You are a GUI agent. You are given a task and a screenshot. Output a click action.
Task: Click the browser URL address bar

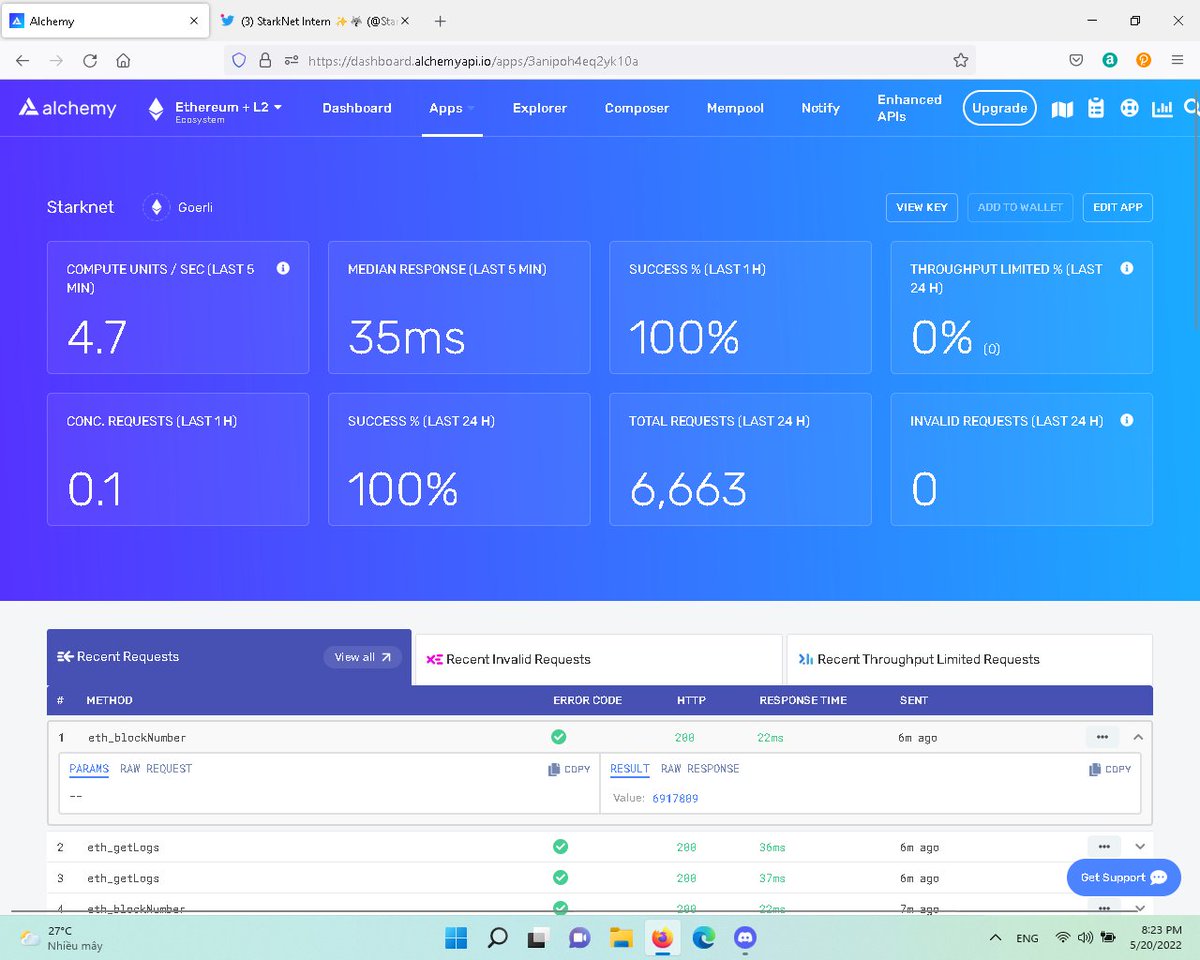pos(600,60)
